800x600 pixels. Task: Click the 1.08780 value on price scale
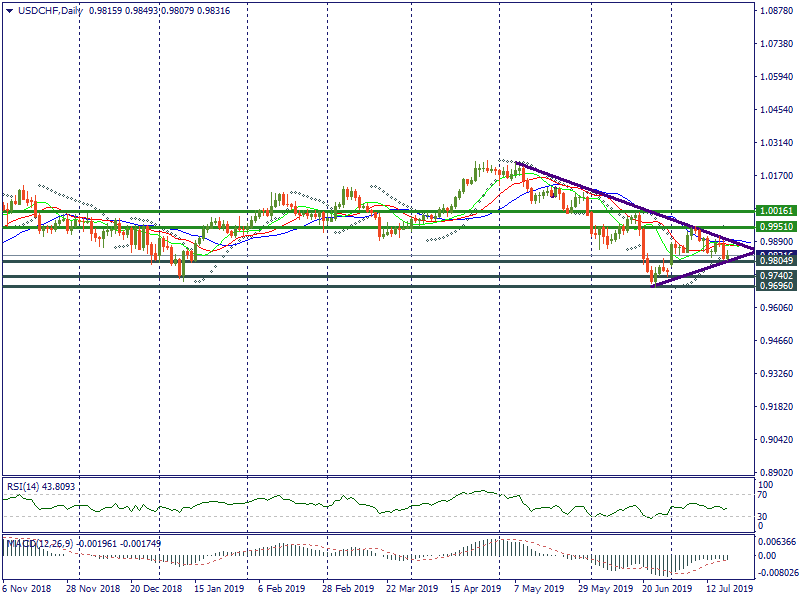777,11
